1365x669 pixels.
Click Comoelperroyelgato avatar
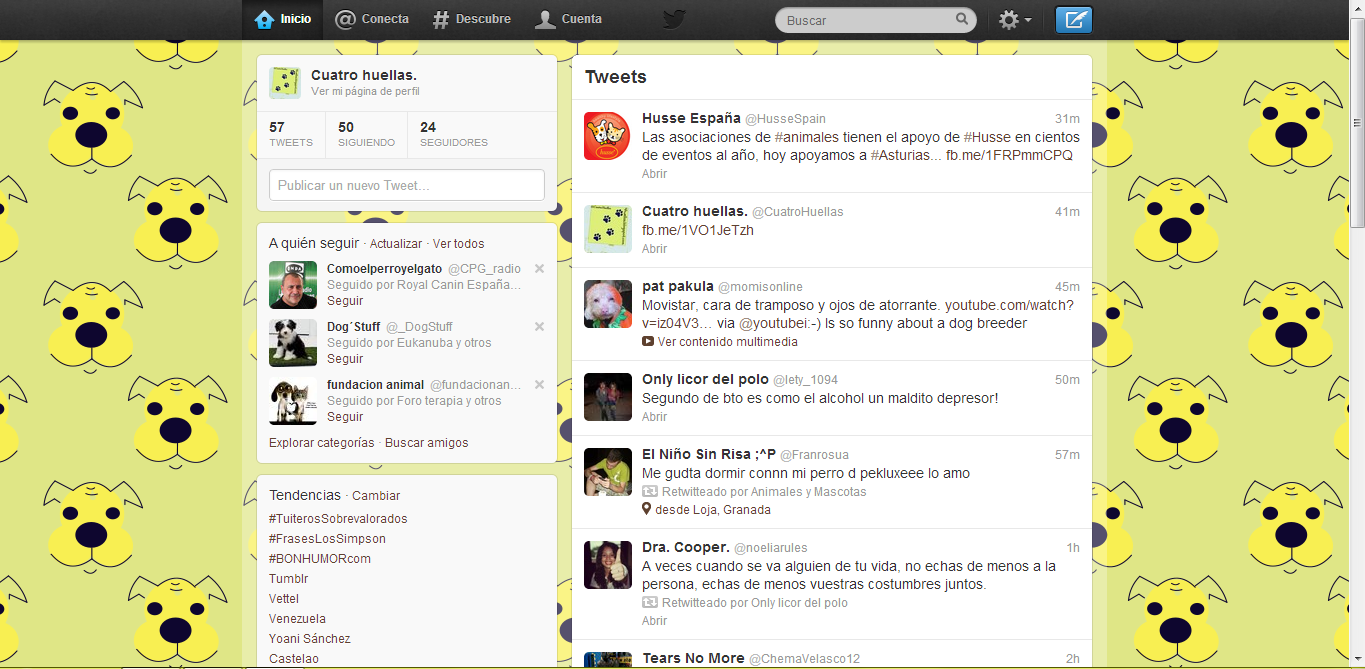coord(293,285)
